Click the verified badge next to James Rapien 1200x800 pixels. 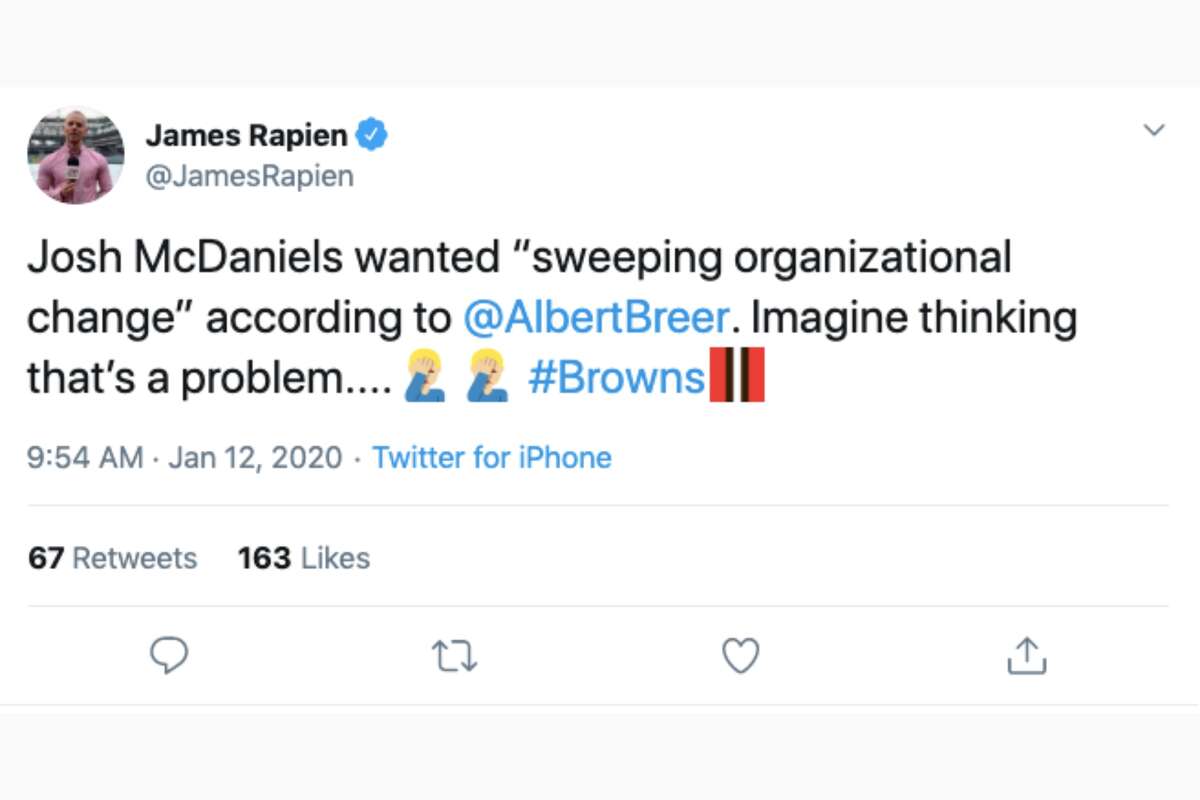[372, 131]
